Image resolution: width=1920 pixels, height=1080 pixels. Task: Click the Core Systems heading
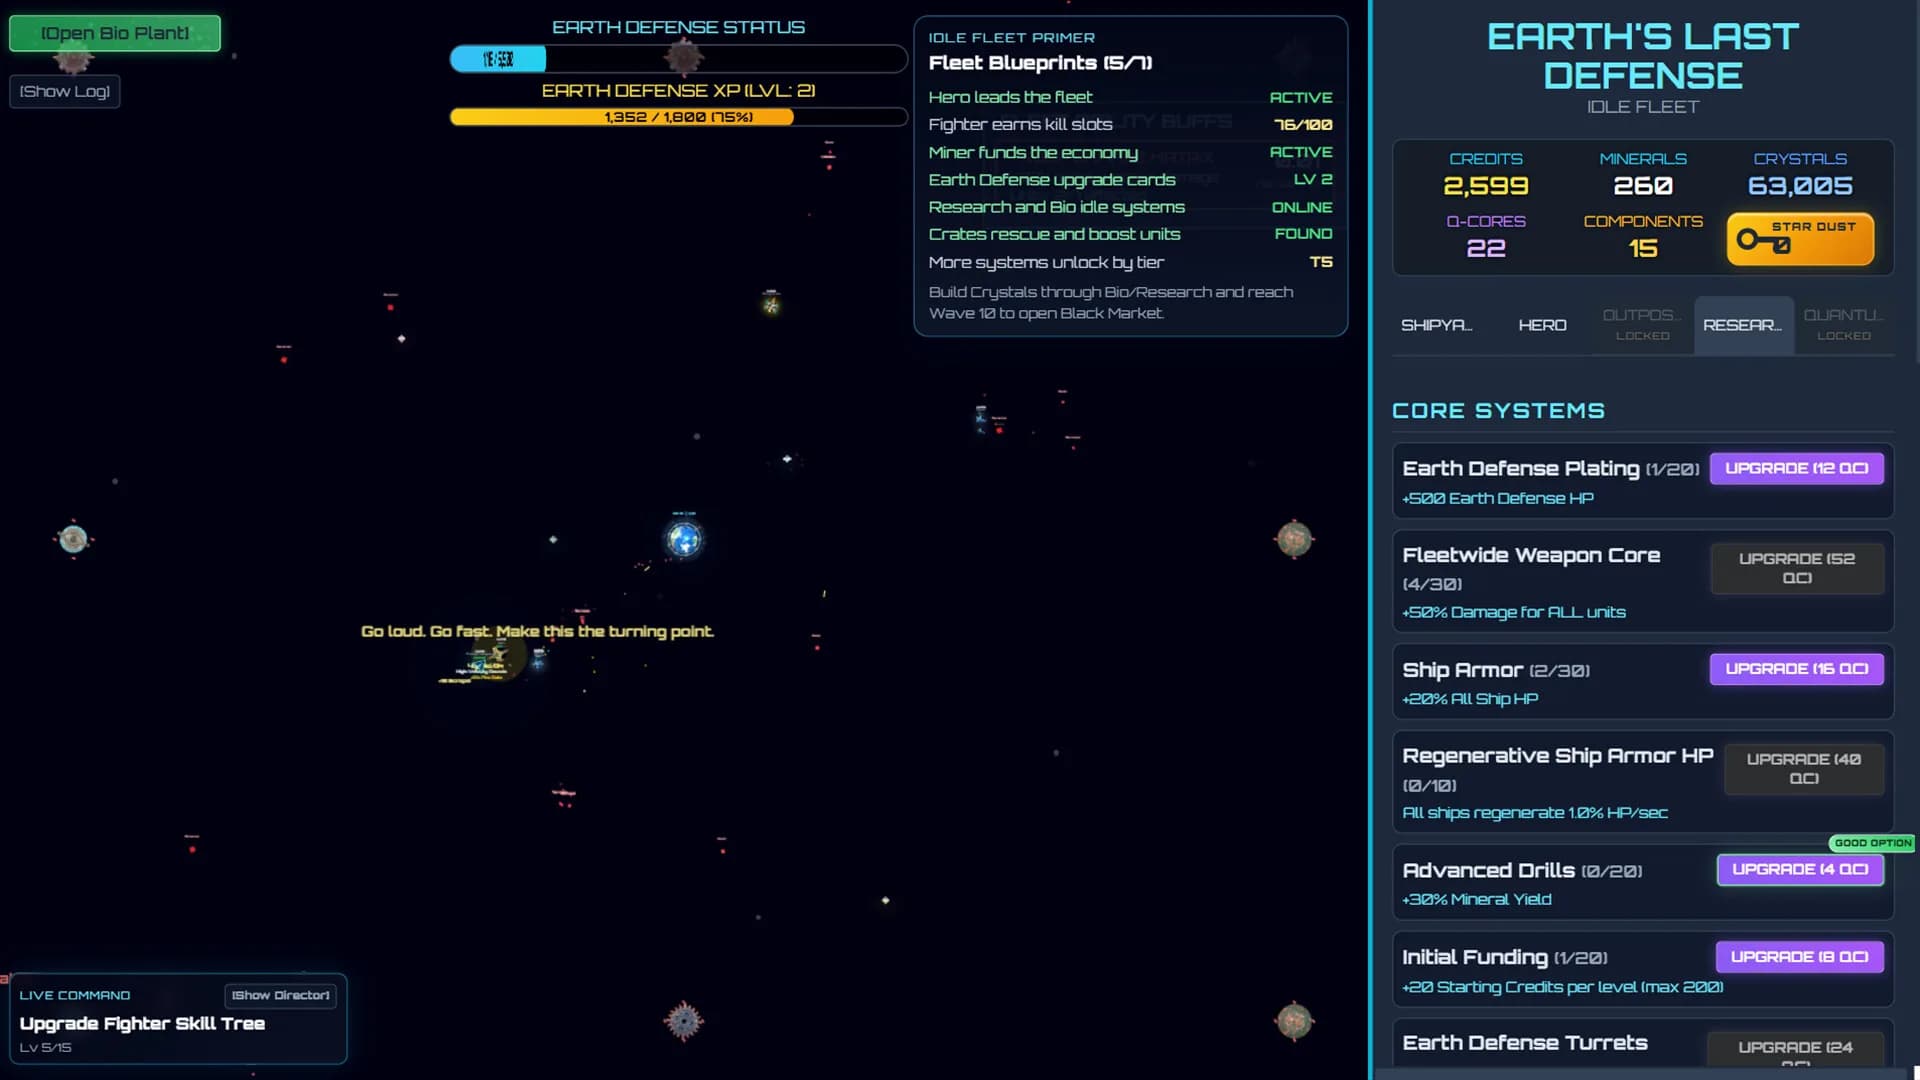point(1498,411)
